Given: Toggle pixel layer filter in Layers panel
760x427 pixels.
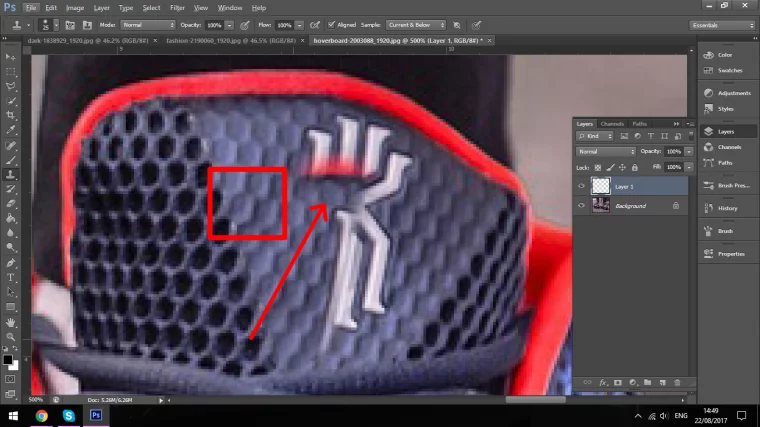Looking at the screenshot, I should (x=624, y=136).
